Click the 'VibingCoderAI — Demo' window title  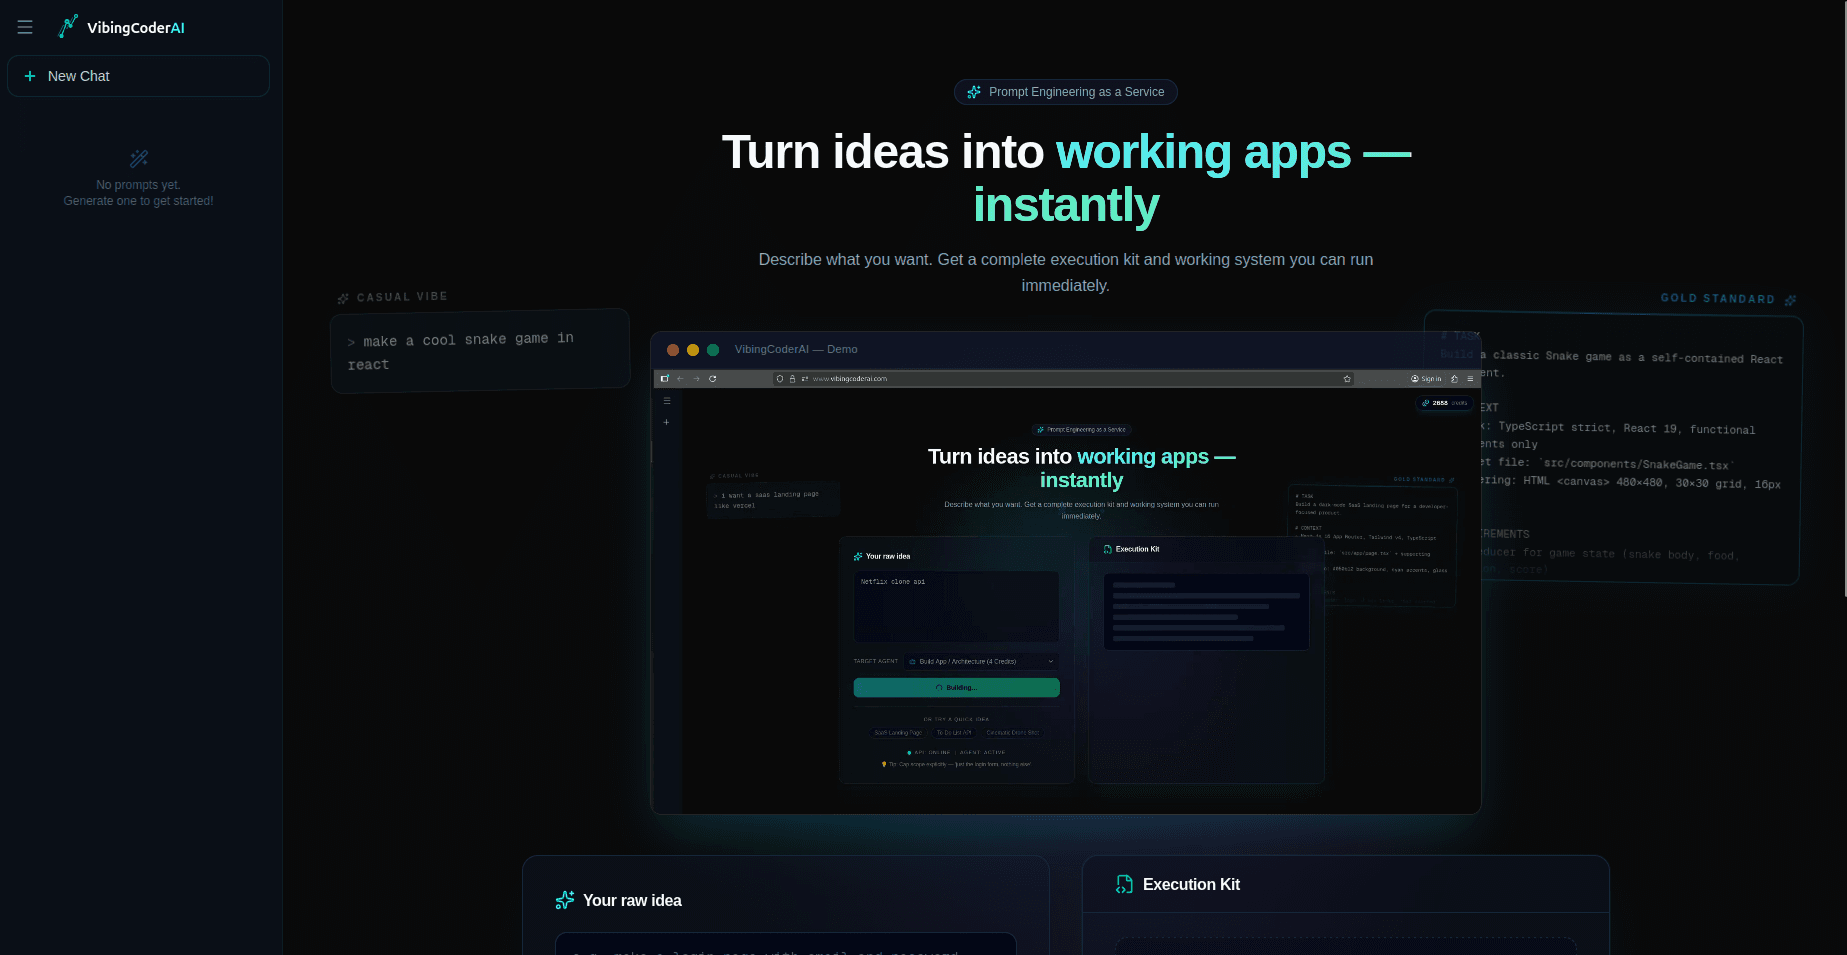point(796,349)
